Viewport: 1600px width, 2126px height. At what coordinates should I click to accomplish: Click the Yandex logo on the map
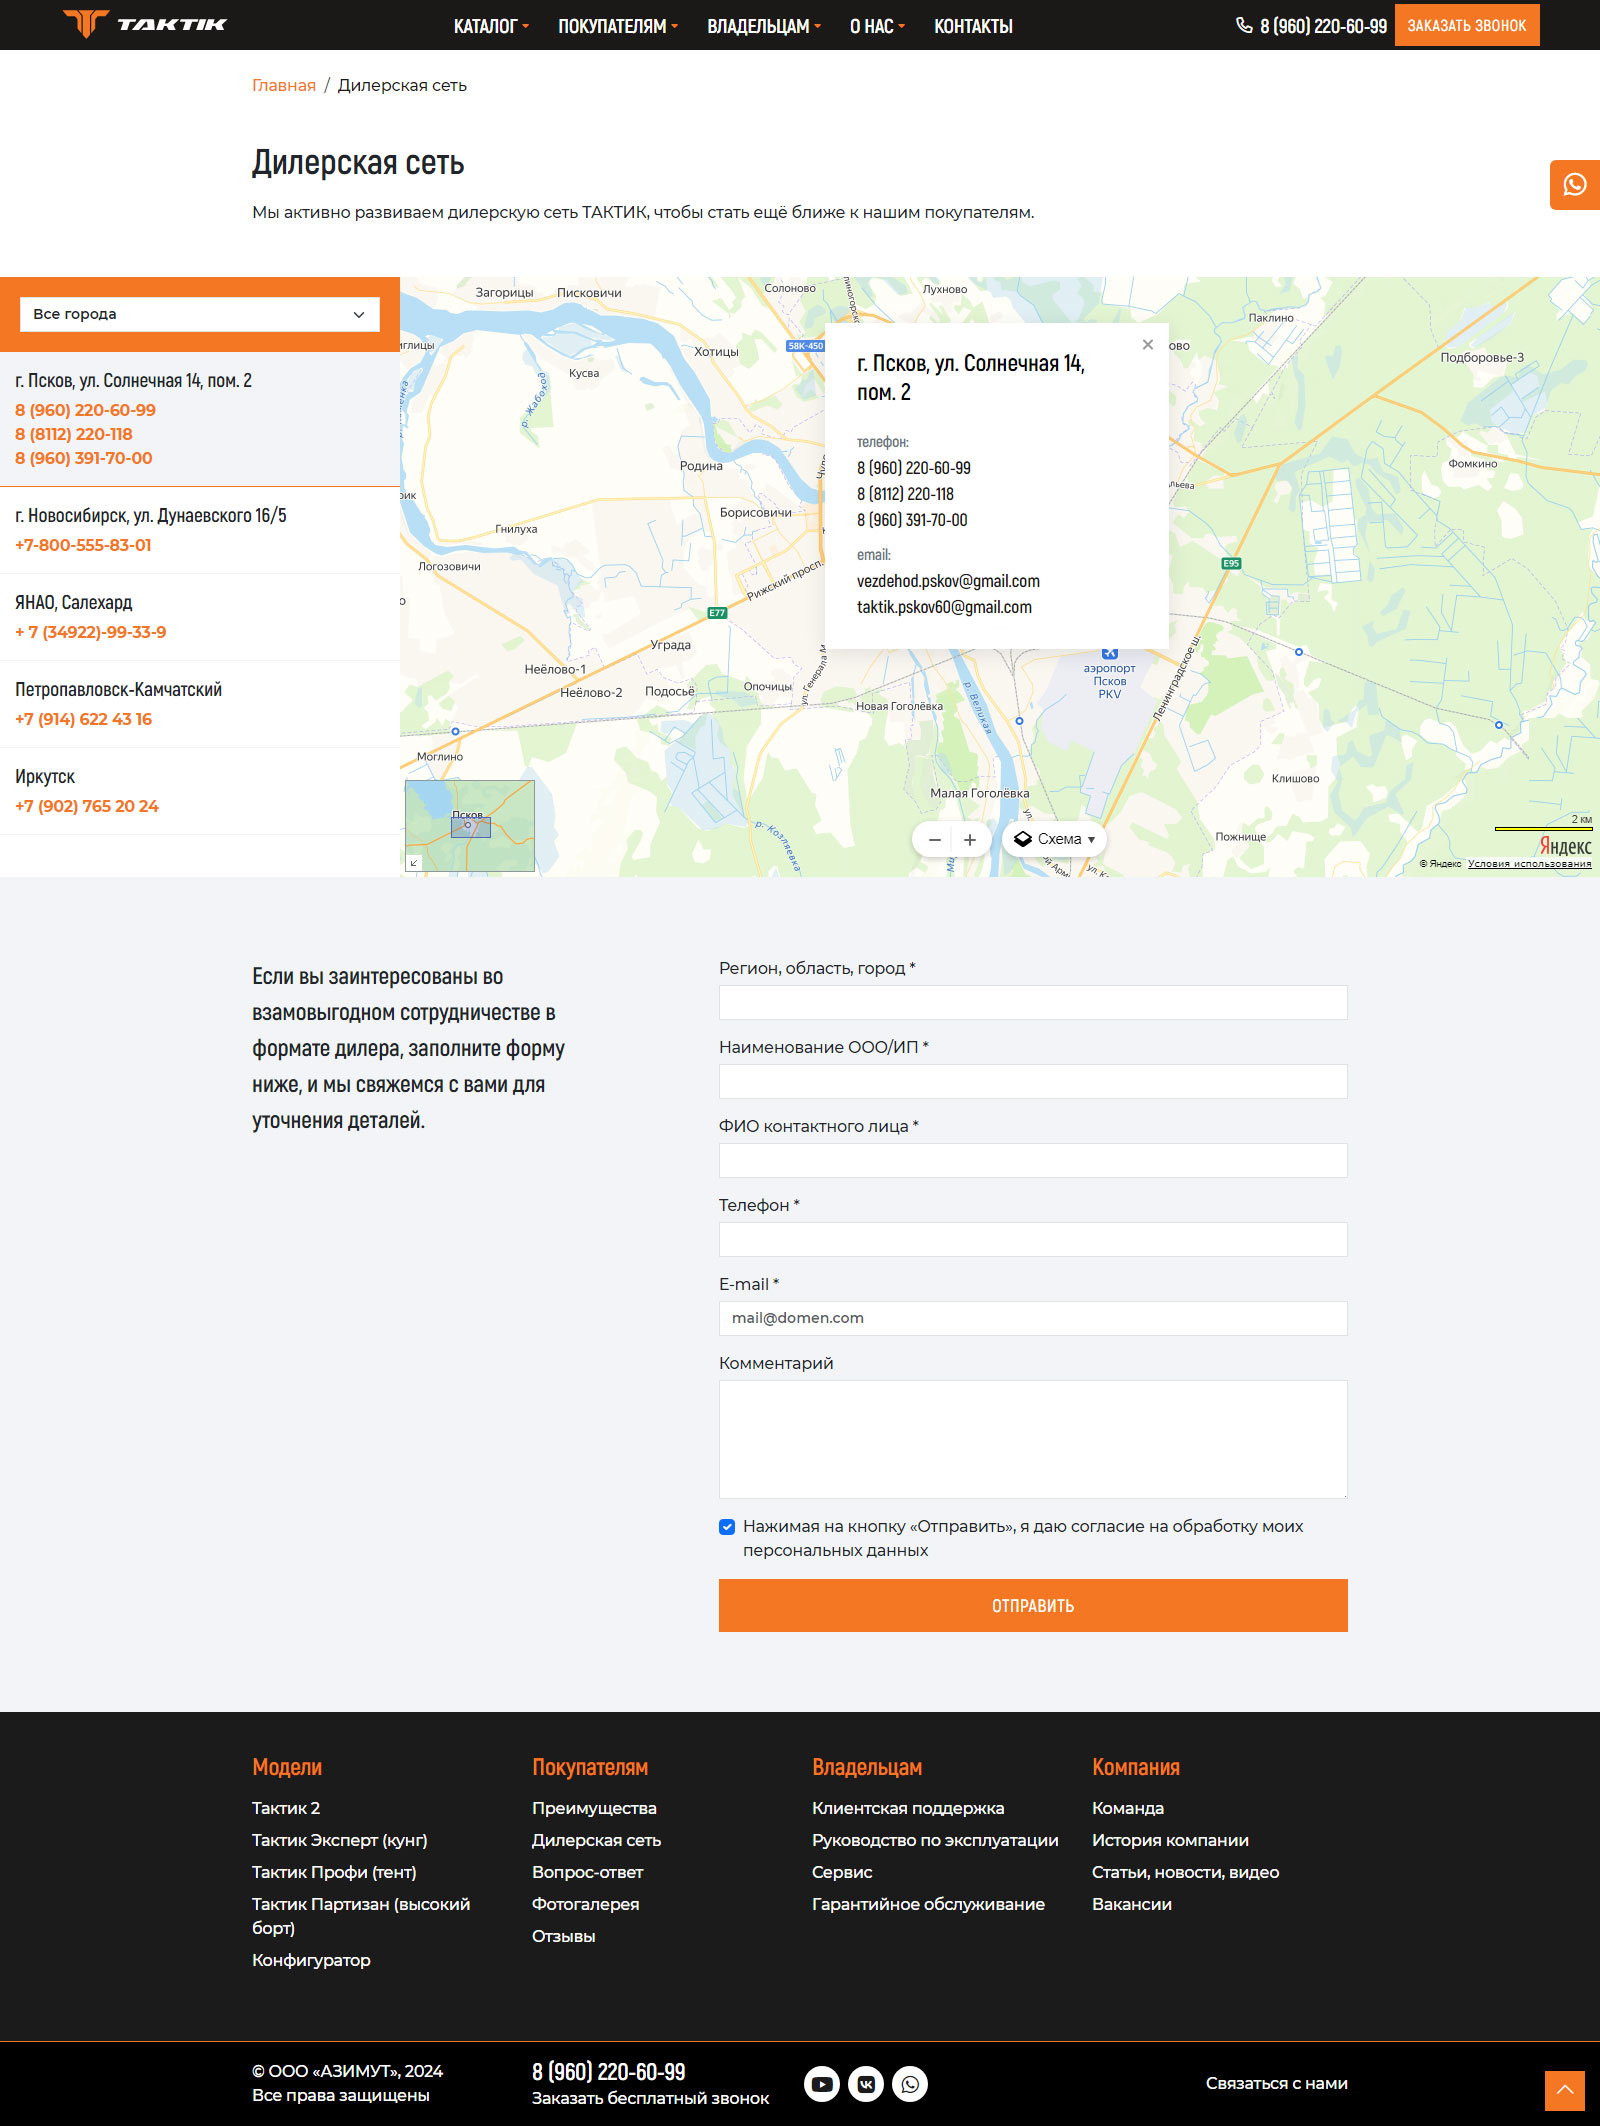1565,846
